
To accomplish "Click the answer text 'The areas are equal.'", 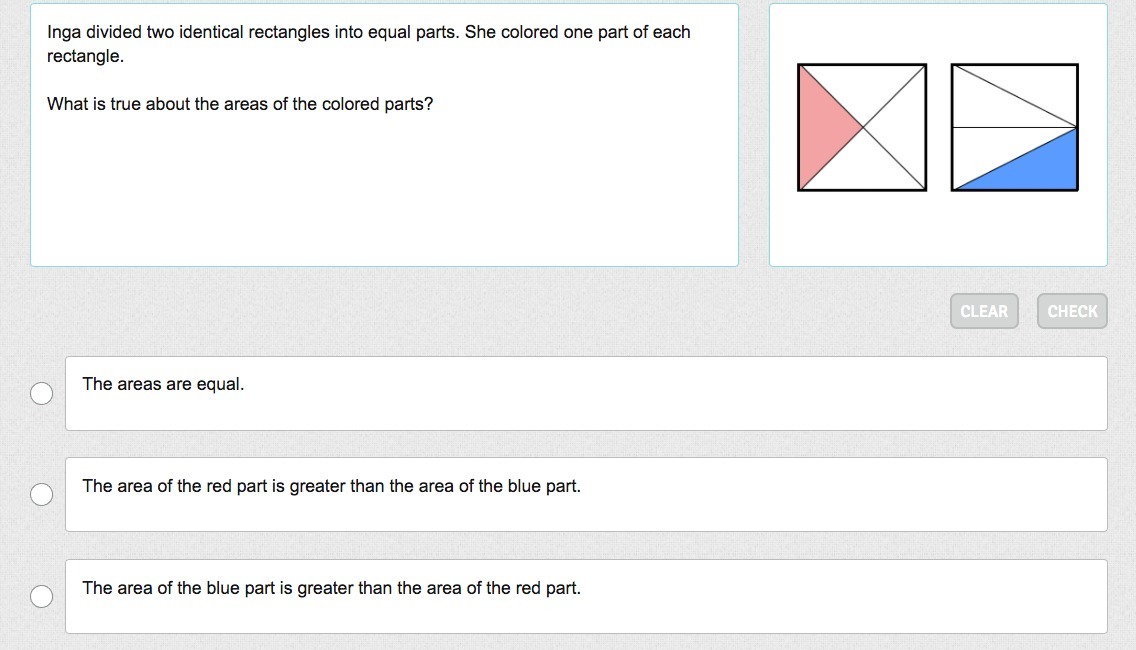I will [163, 384].
